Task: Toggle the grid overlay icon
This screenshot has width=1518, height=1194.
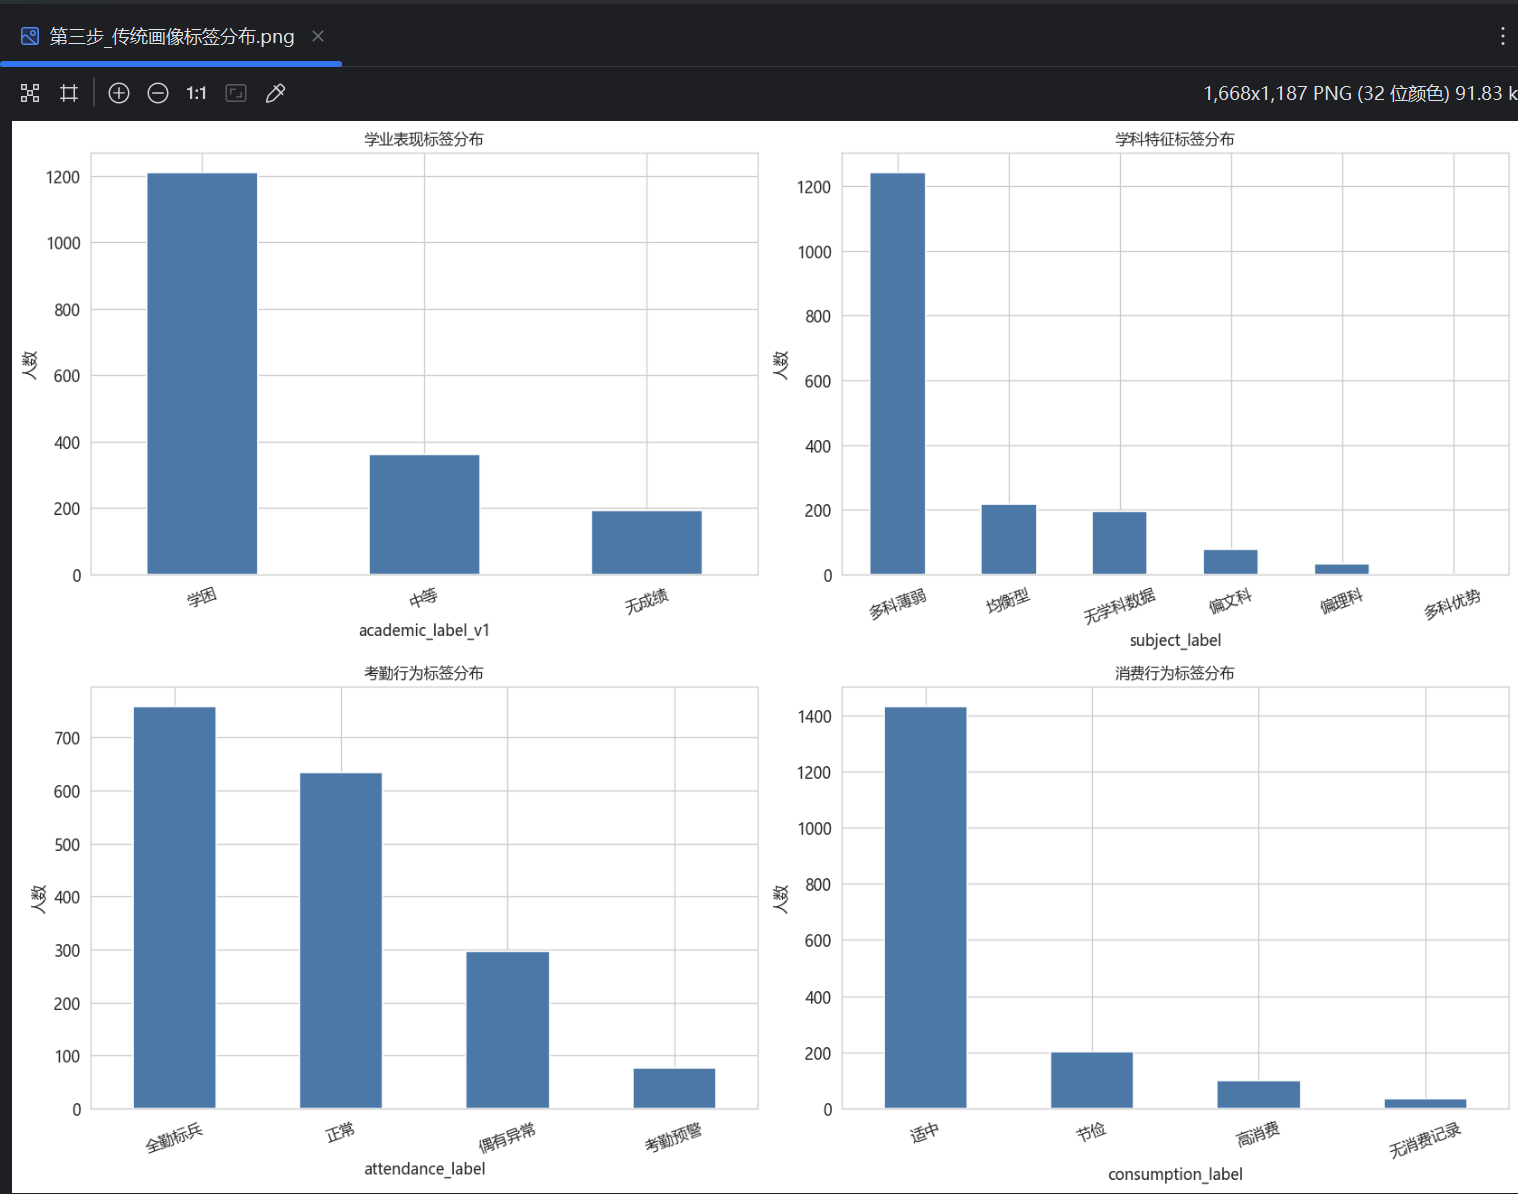Action: click(x=69, y=93)
